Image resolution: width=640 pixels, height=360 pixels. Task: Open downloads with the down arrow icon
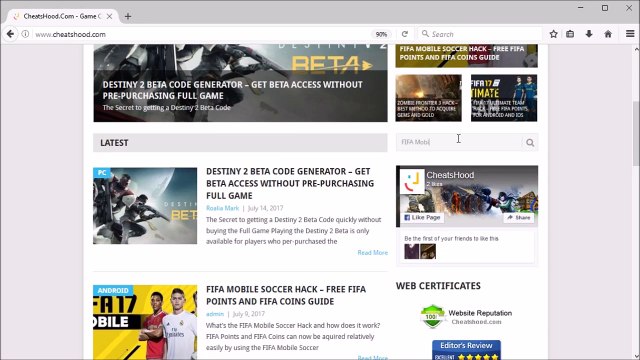point(589,34)
